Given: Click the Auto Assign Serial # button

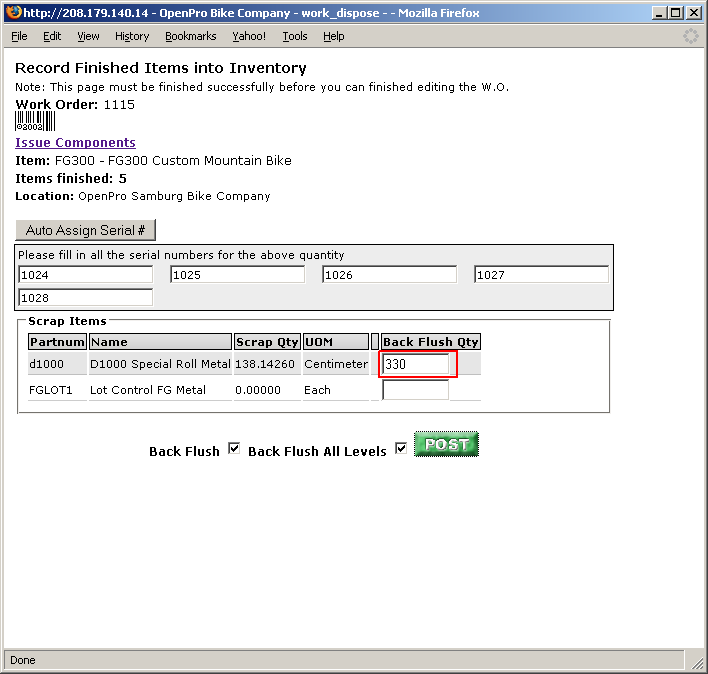Looking at the screenshot, I should (86, 230).
